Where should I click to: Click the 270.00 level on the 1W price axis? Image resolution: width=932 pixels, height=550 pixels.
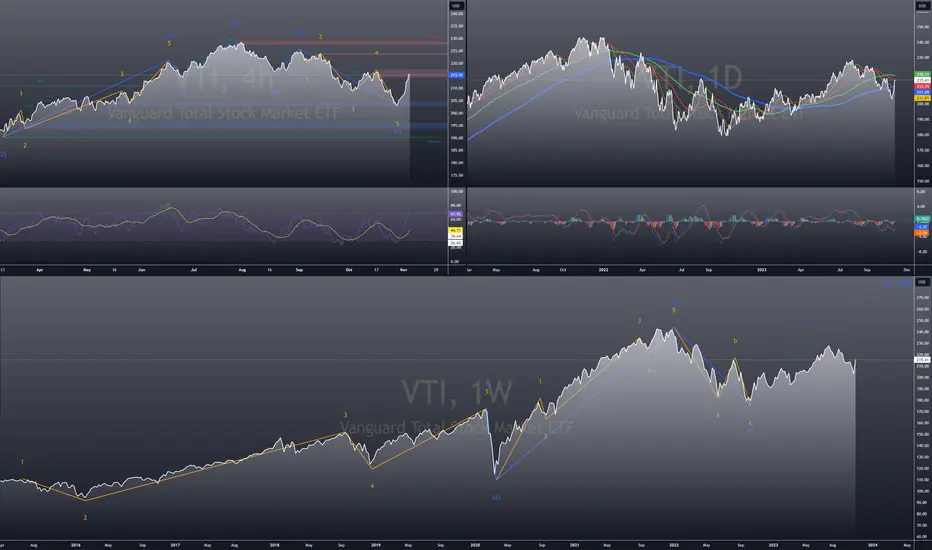923,297
